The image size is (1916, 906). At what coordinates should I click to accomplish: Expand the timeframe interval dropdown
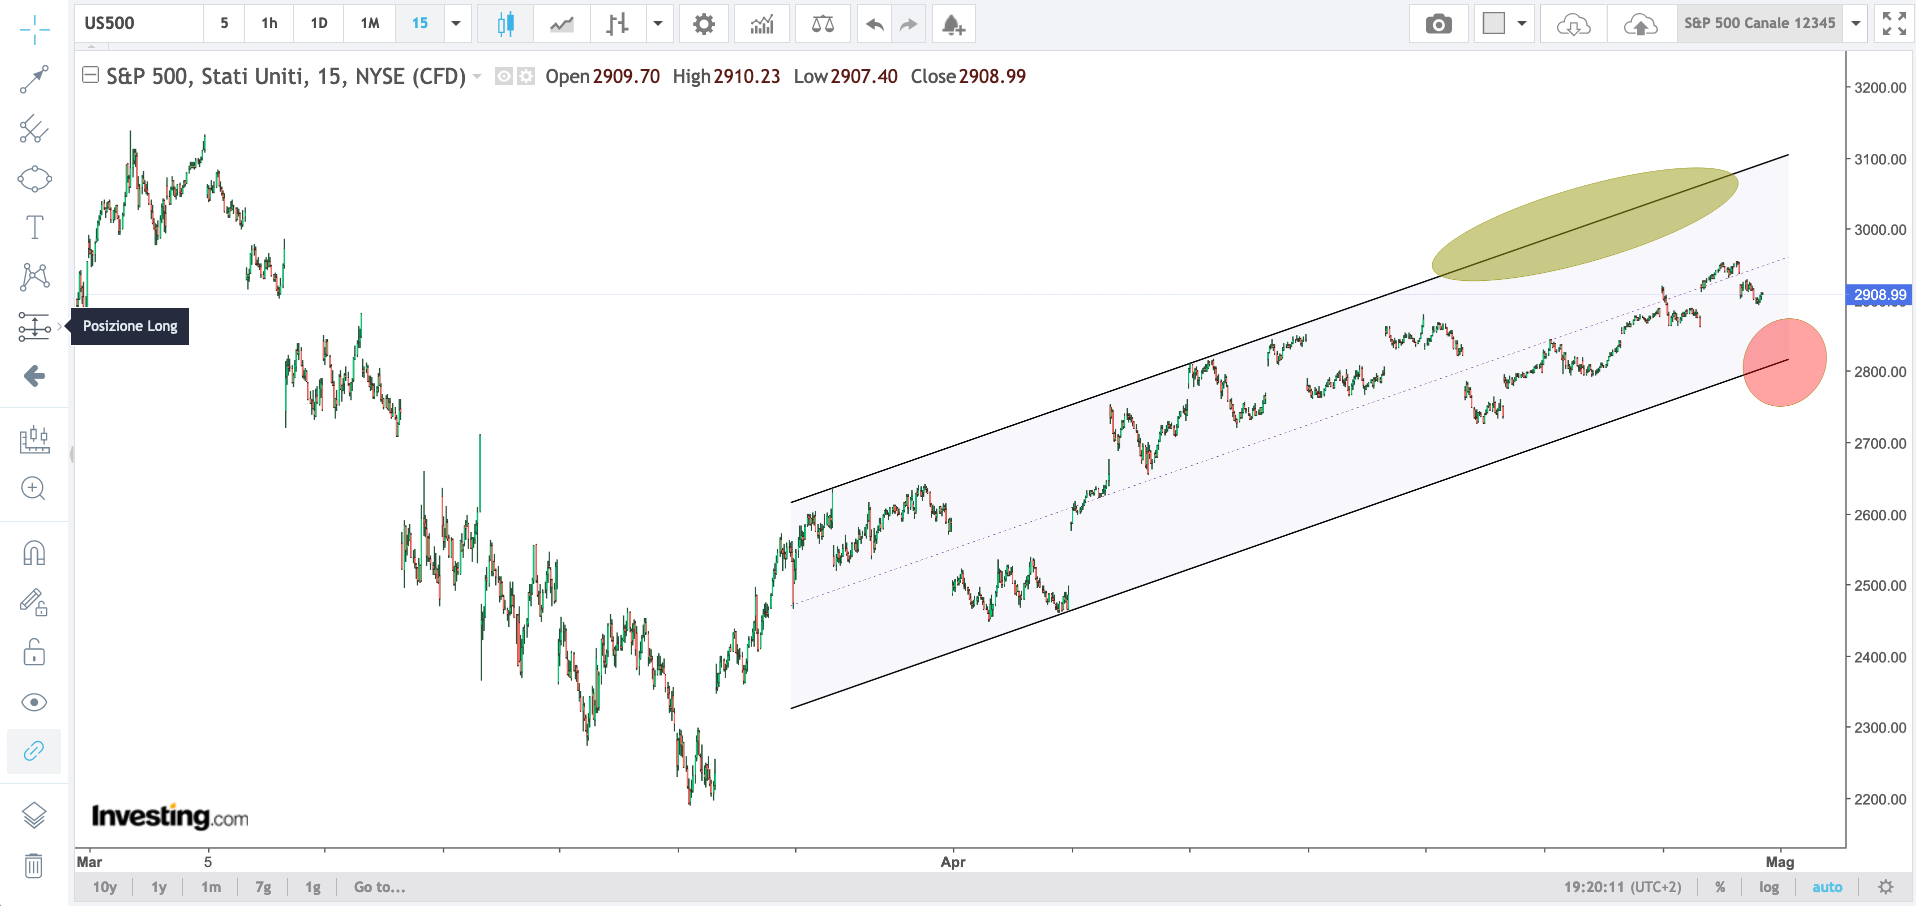pyautogui.click(x=456, y=23)
